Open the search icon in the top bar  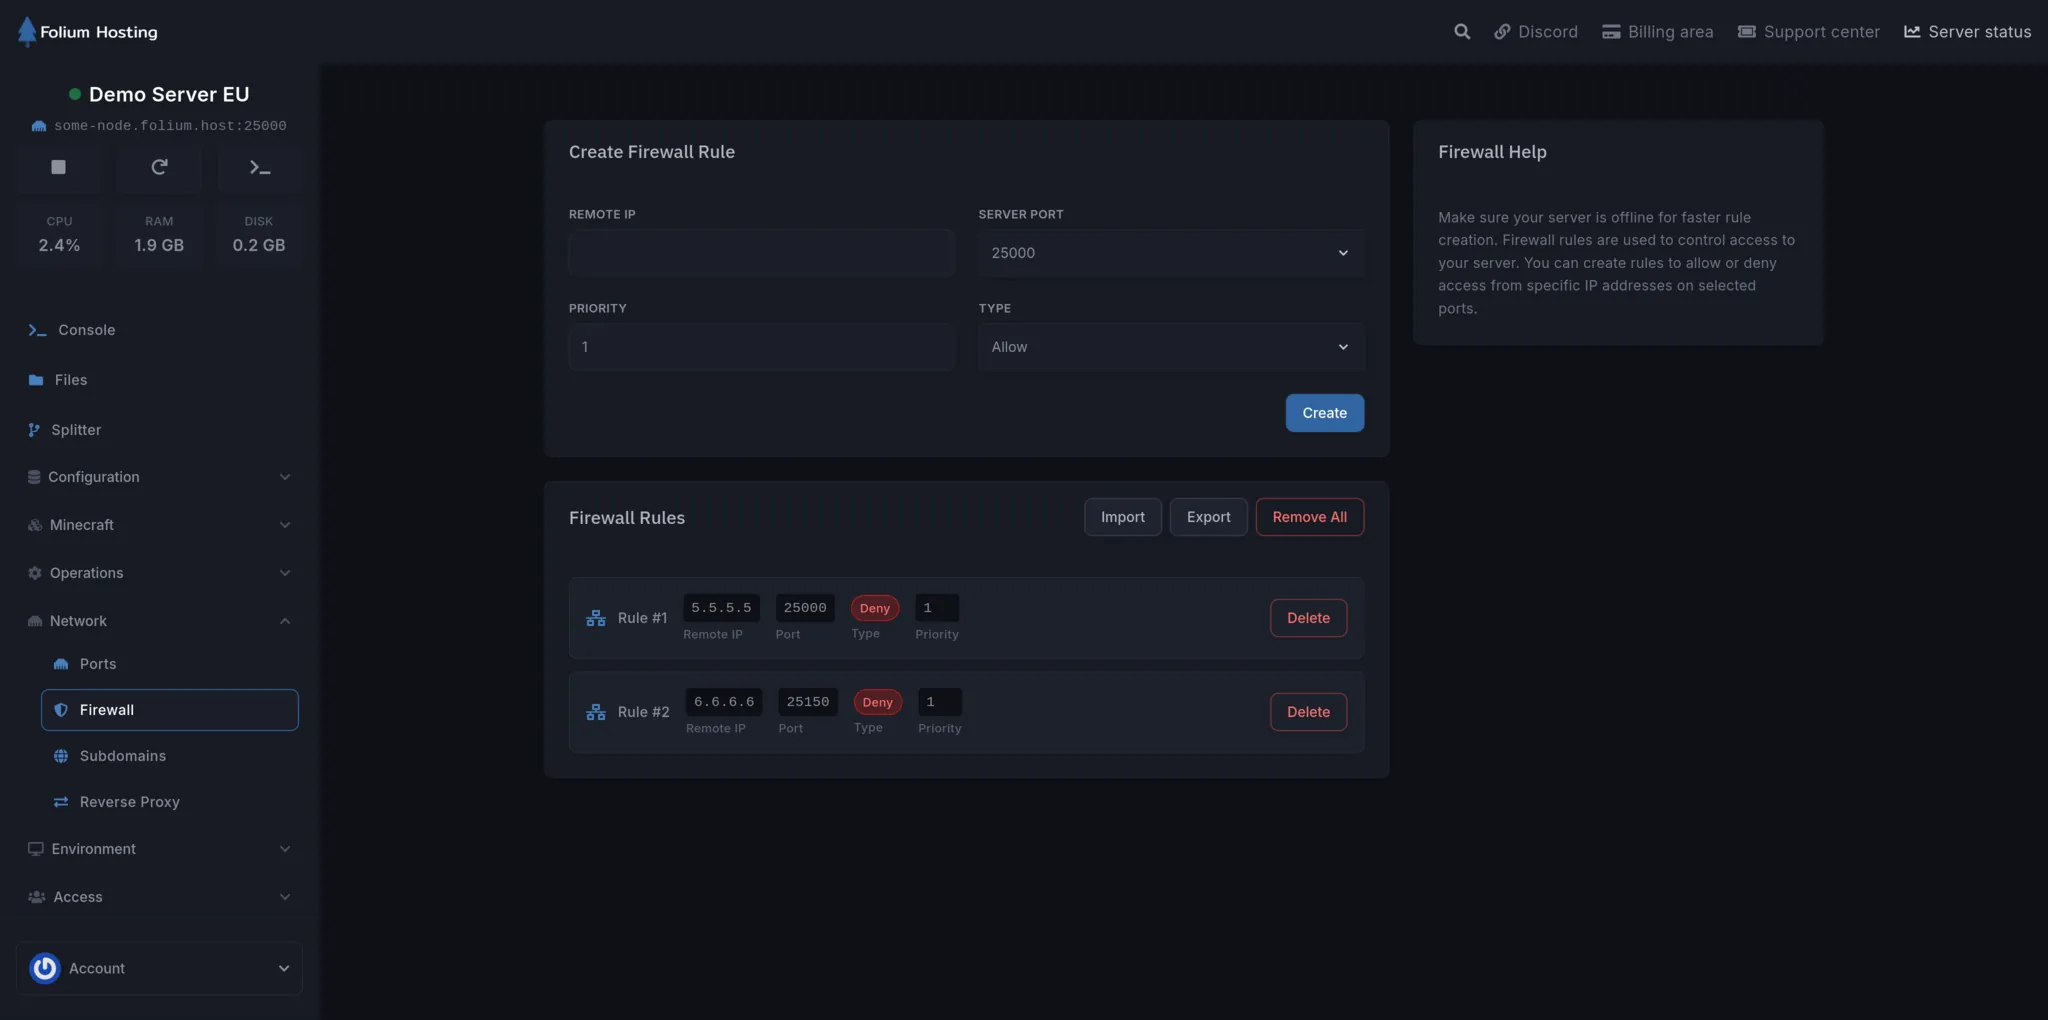click(1462, 31)
